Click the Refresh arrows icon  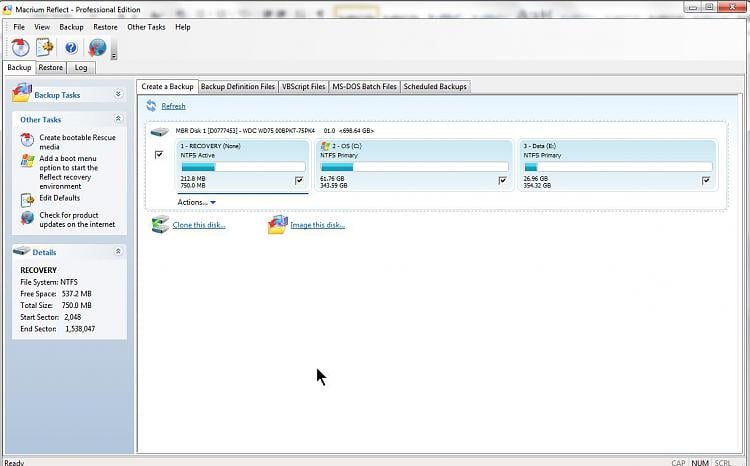pyautogui.click(x=151, y=106)
